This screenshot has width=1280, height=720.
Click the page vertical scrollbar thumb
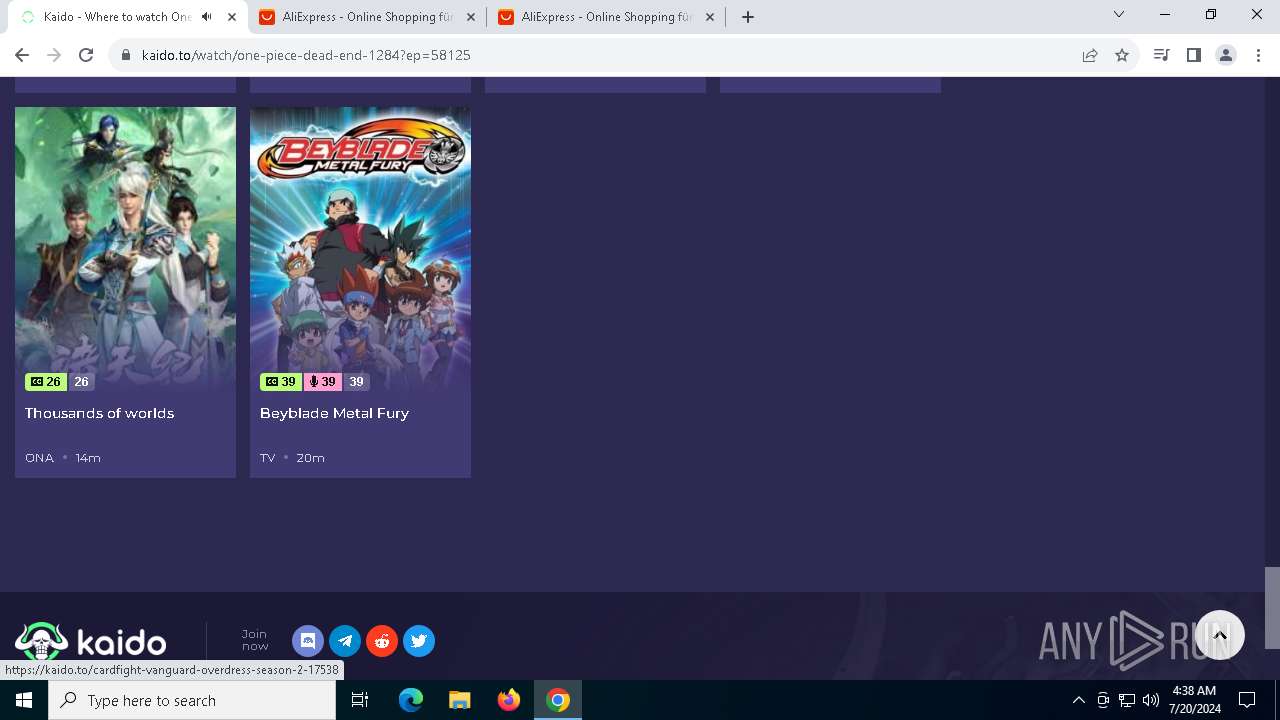tap(1272, 608)
